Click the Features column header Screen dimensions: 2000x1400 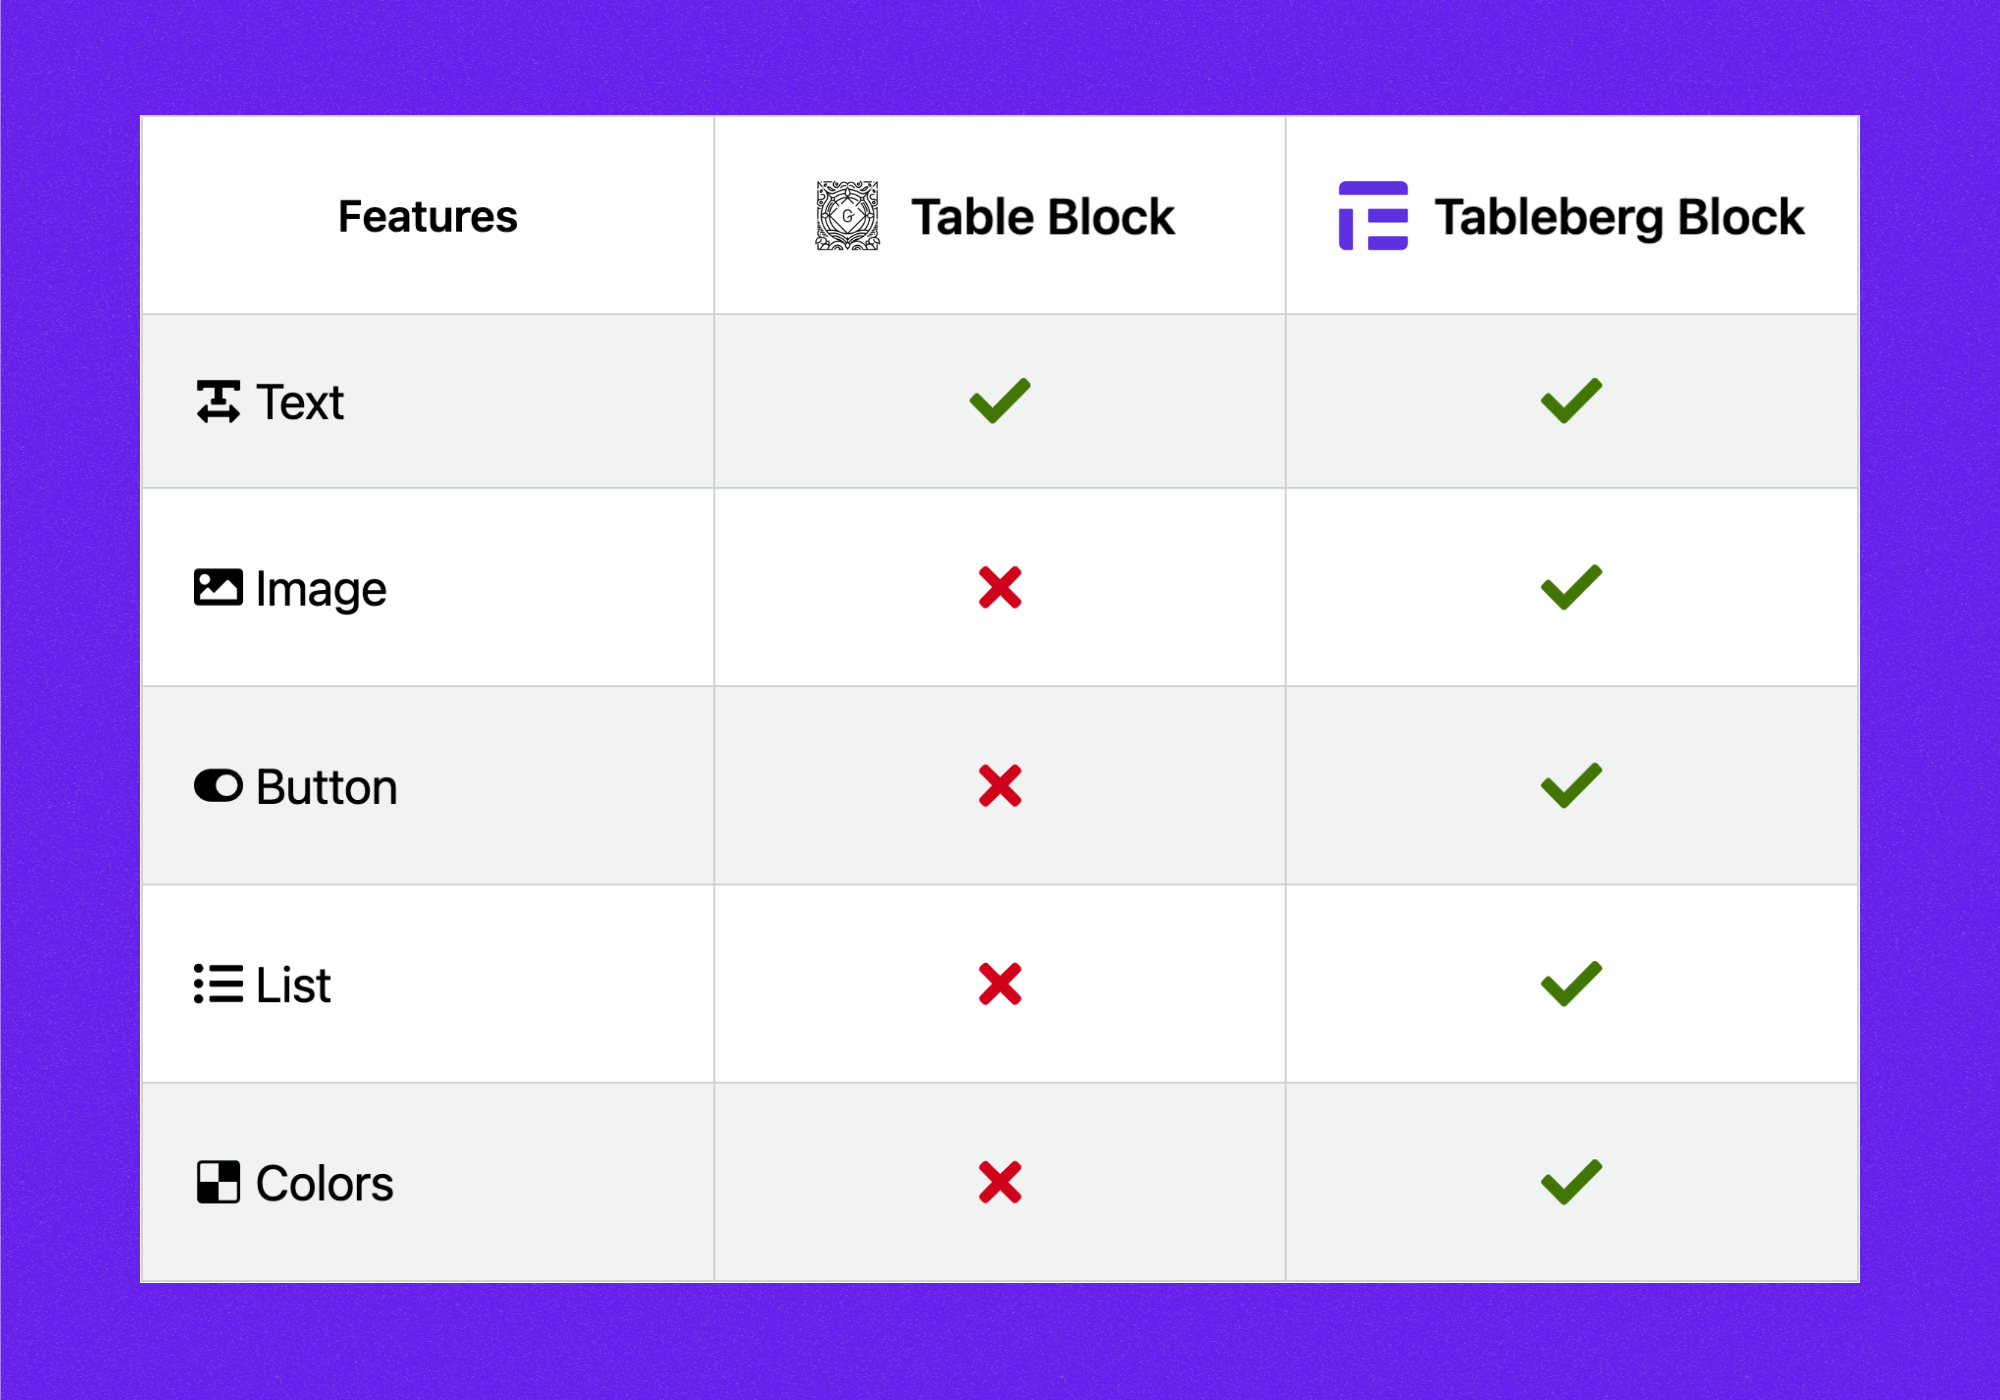click(x=428, y=217)
